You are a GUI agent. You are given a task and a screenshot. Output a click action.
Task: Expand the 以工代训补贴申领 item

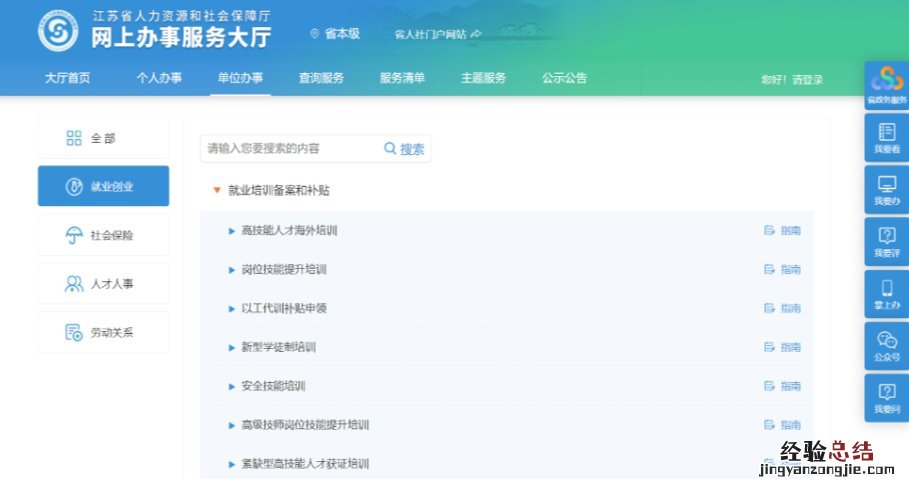click(231, 308)
